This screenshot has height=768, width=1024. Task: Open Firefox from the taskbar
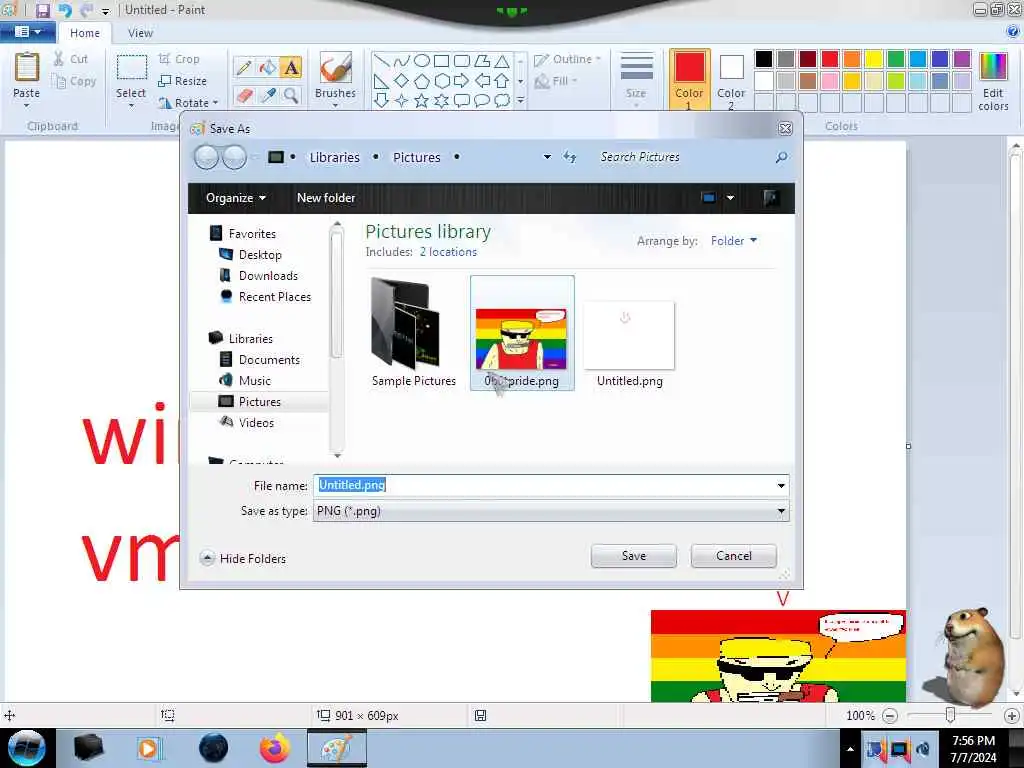coord(275,748)
